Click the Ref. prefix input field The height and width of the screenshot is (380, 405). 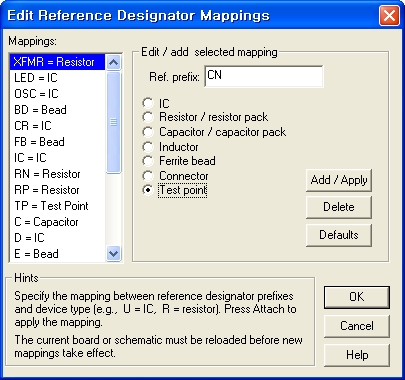pos(264,76)
